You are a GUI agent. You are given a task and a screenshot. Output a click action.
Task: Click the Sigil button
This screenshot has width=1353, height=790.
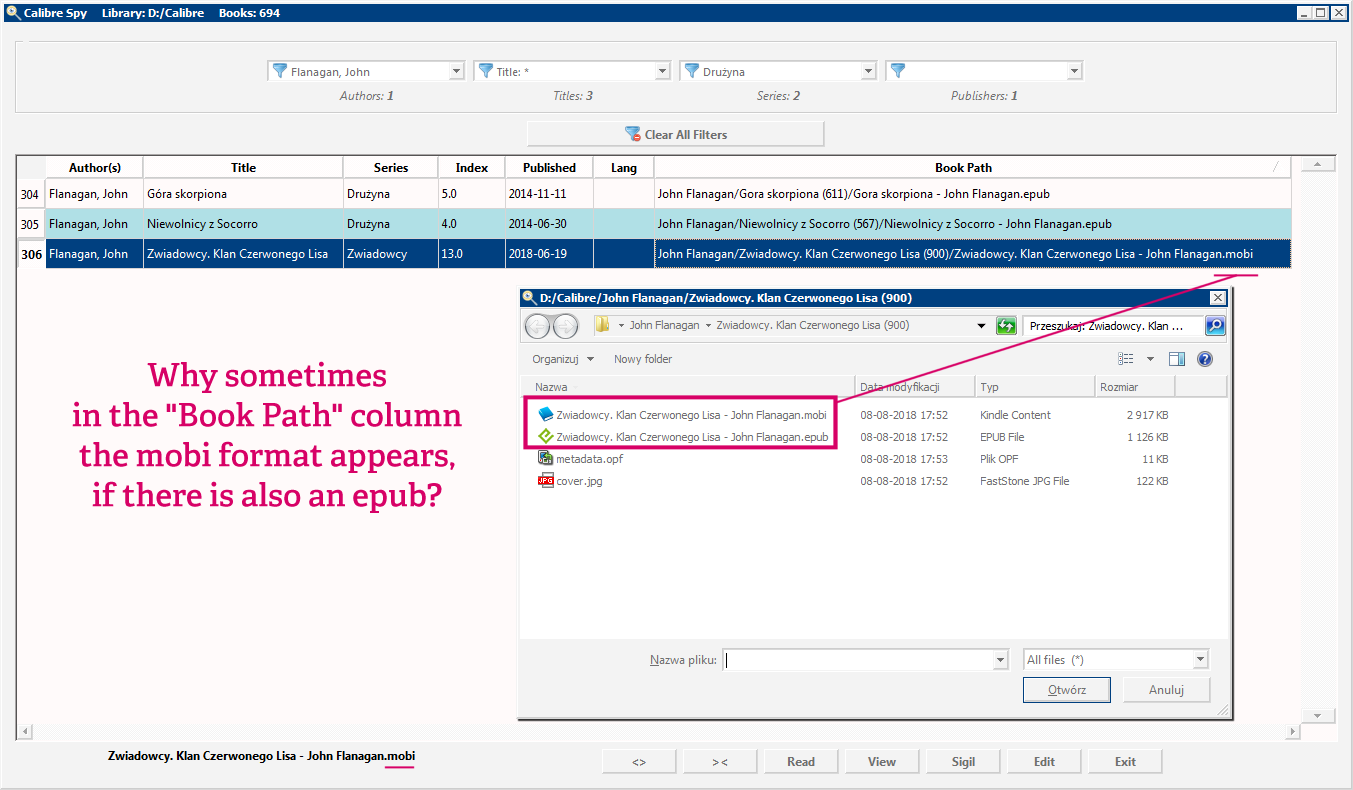tap(963, 761)
